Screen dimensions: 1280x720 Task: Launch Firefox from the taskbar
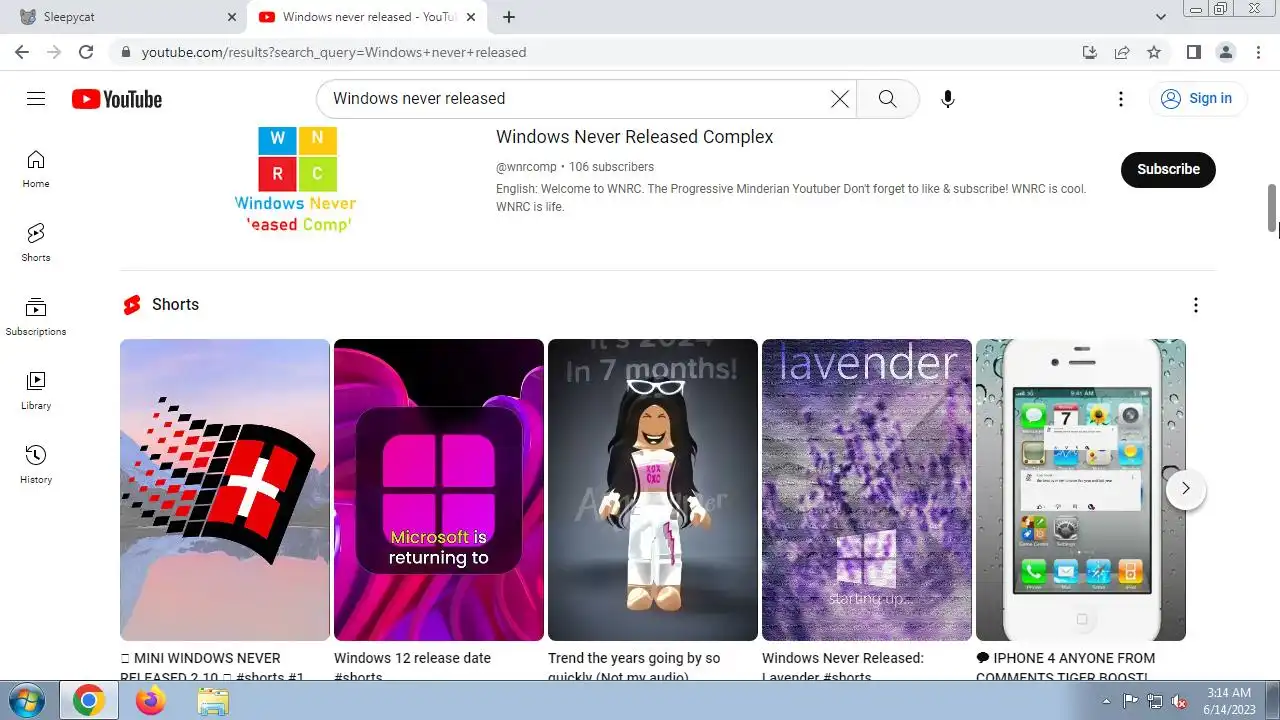(151, 701)
